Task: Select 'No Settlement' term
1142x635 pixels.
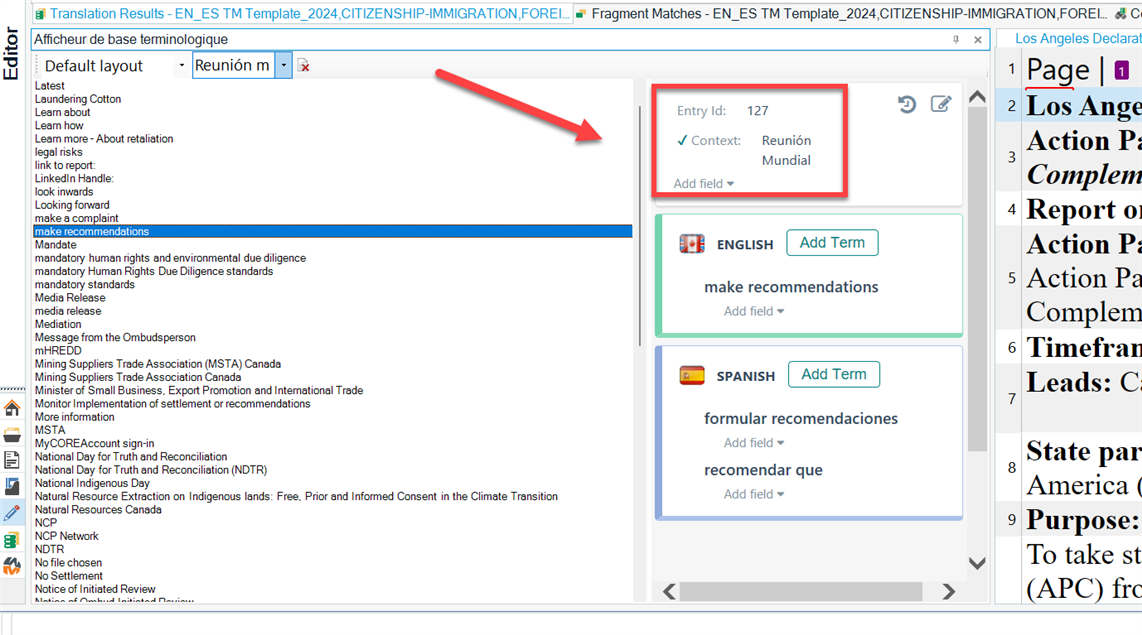Action: coord(68,576)
